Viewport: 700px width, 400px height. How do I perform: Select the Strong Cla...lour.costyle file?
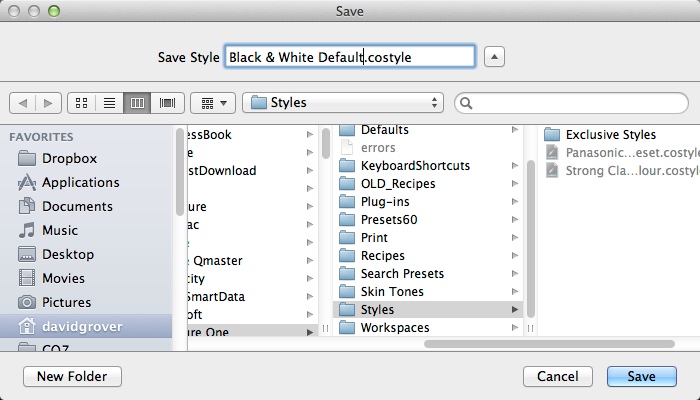(620, 171)
